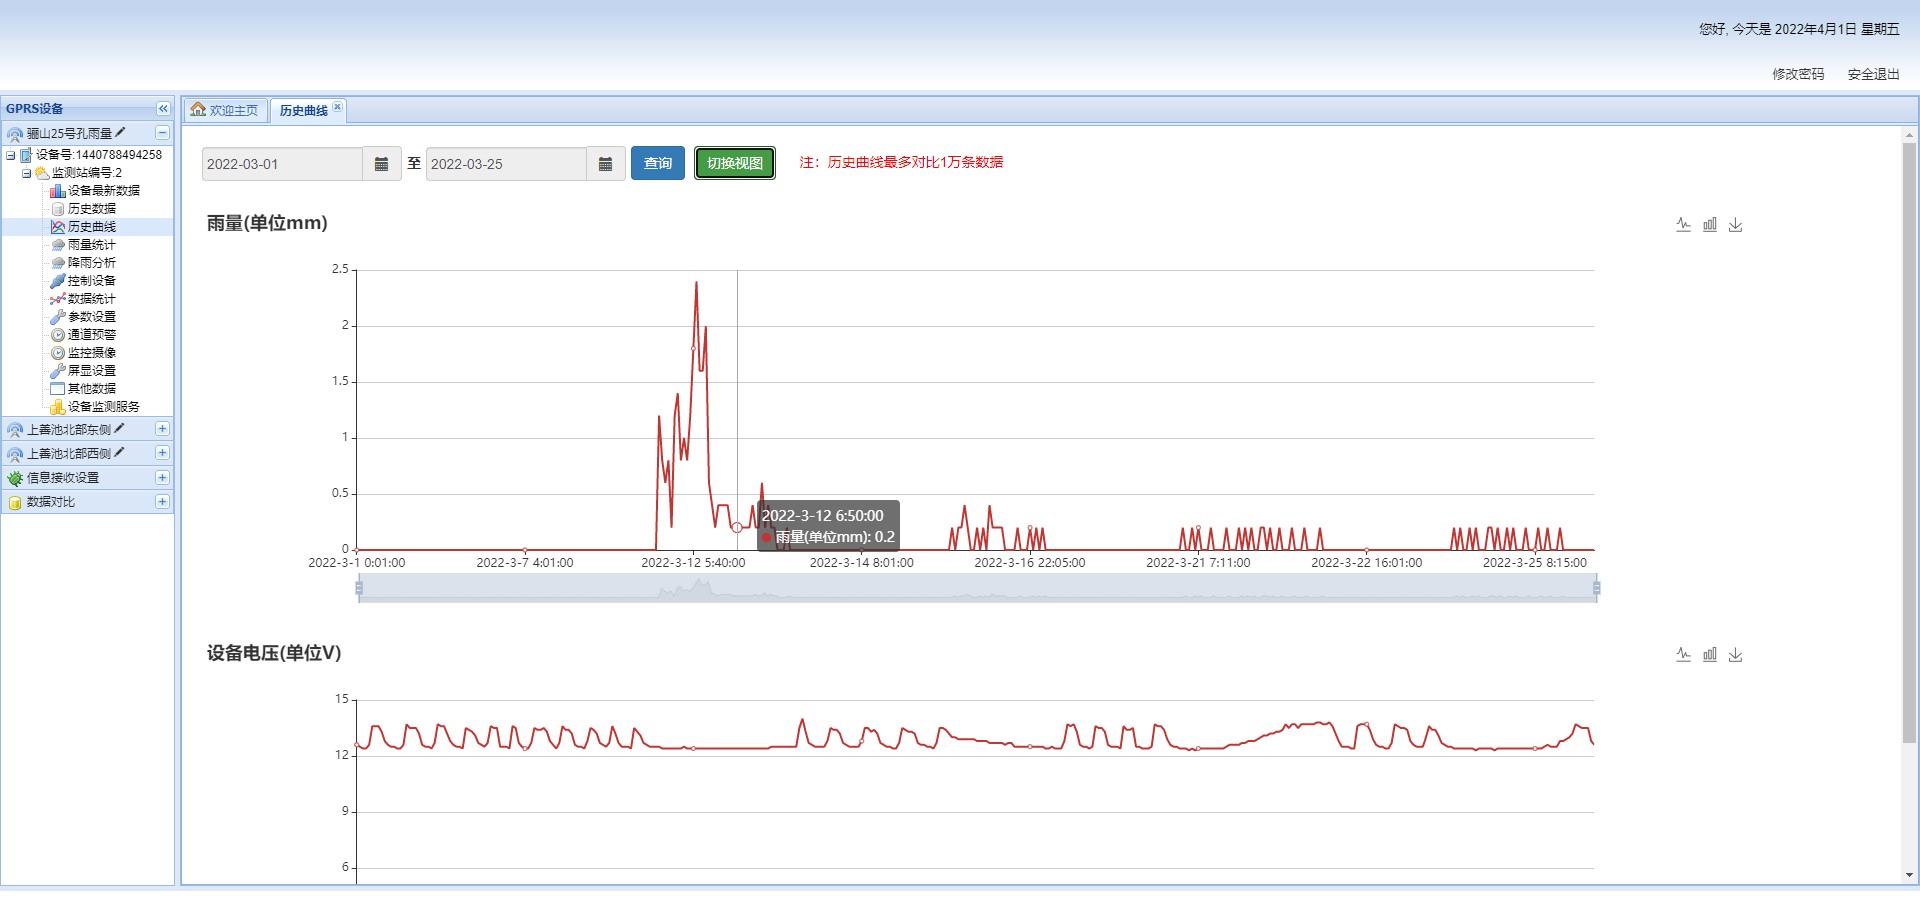The width and height of the screenshot is (1920, 915).
Task: Switch to the 历史曲线 tab
Action: (303, 111)
